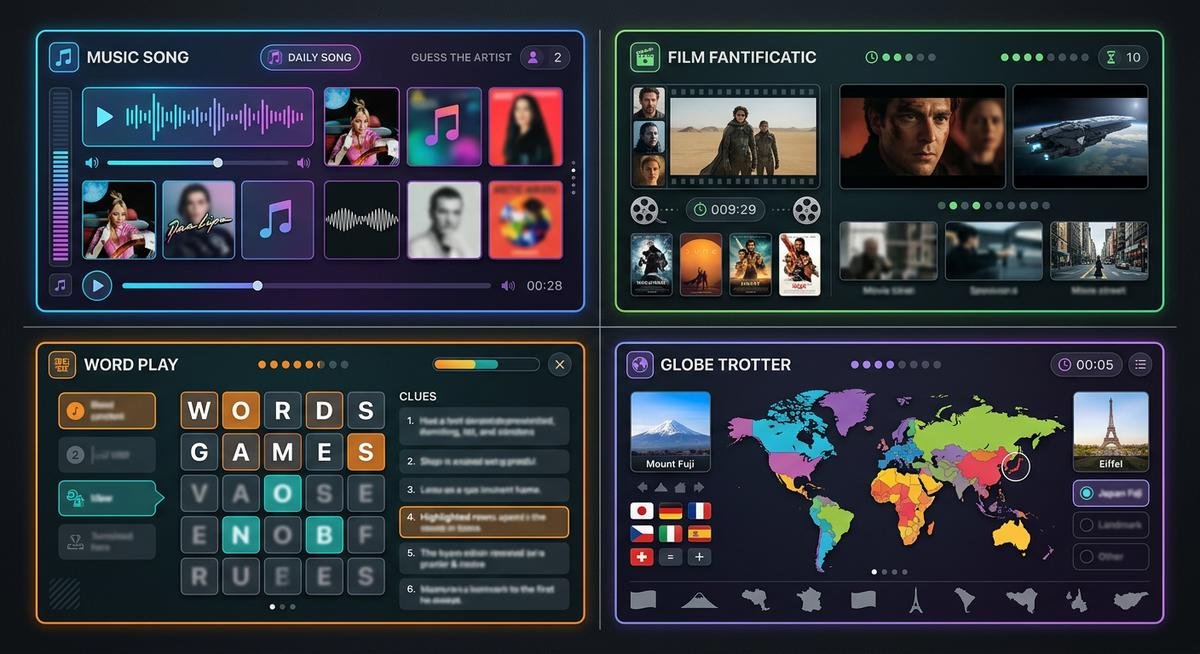The image size is (1200, 654).
Task: Open the desert film strip scene
Action: (742, 136)
